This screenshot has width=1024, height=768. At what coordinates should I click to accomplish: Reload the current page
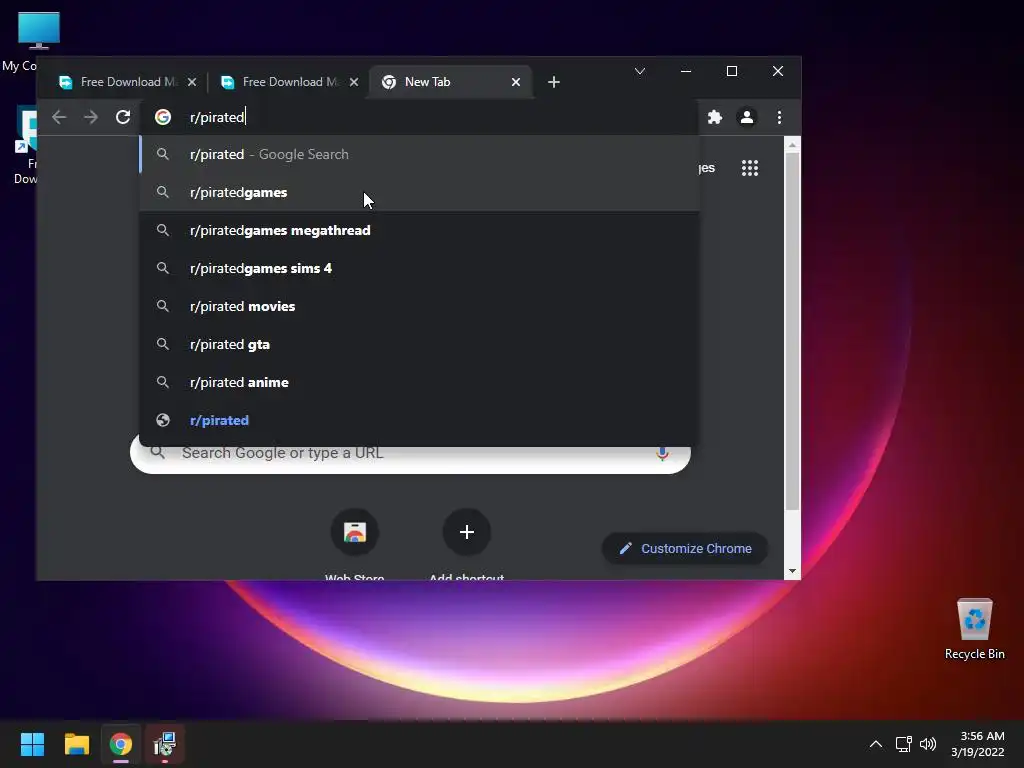(123, 117)
